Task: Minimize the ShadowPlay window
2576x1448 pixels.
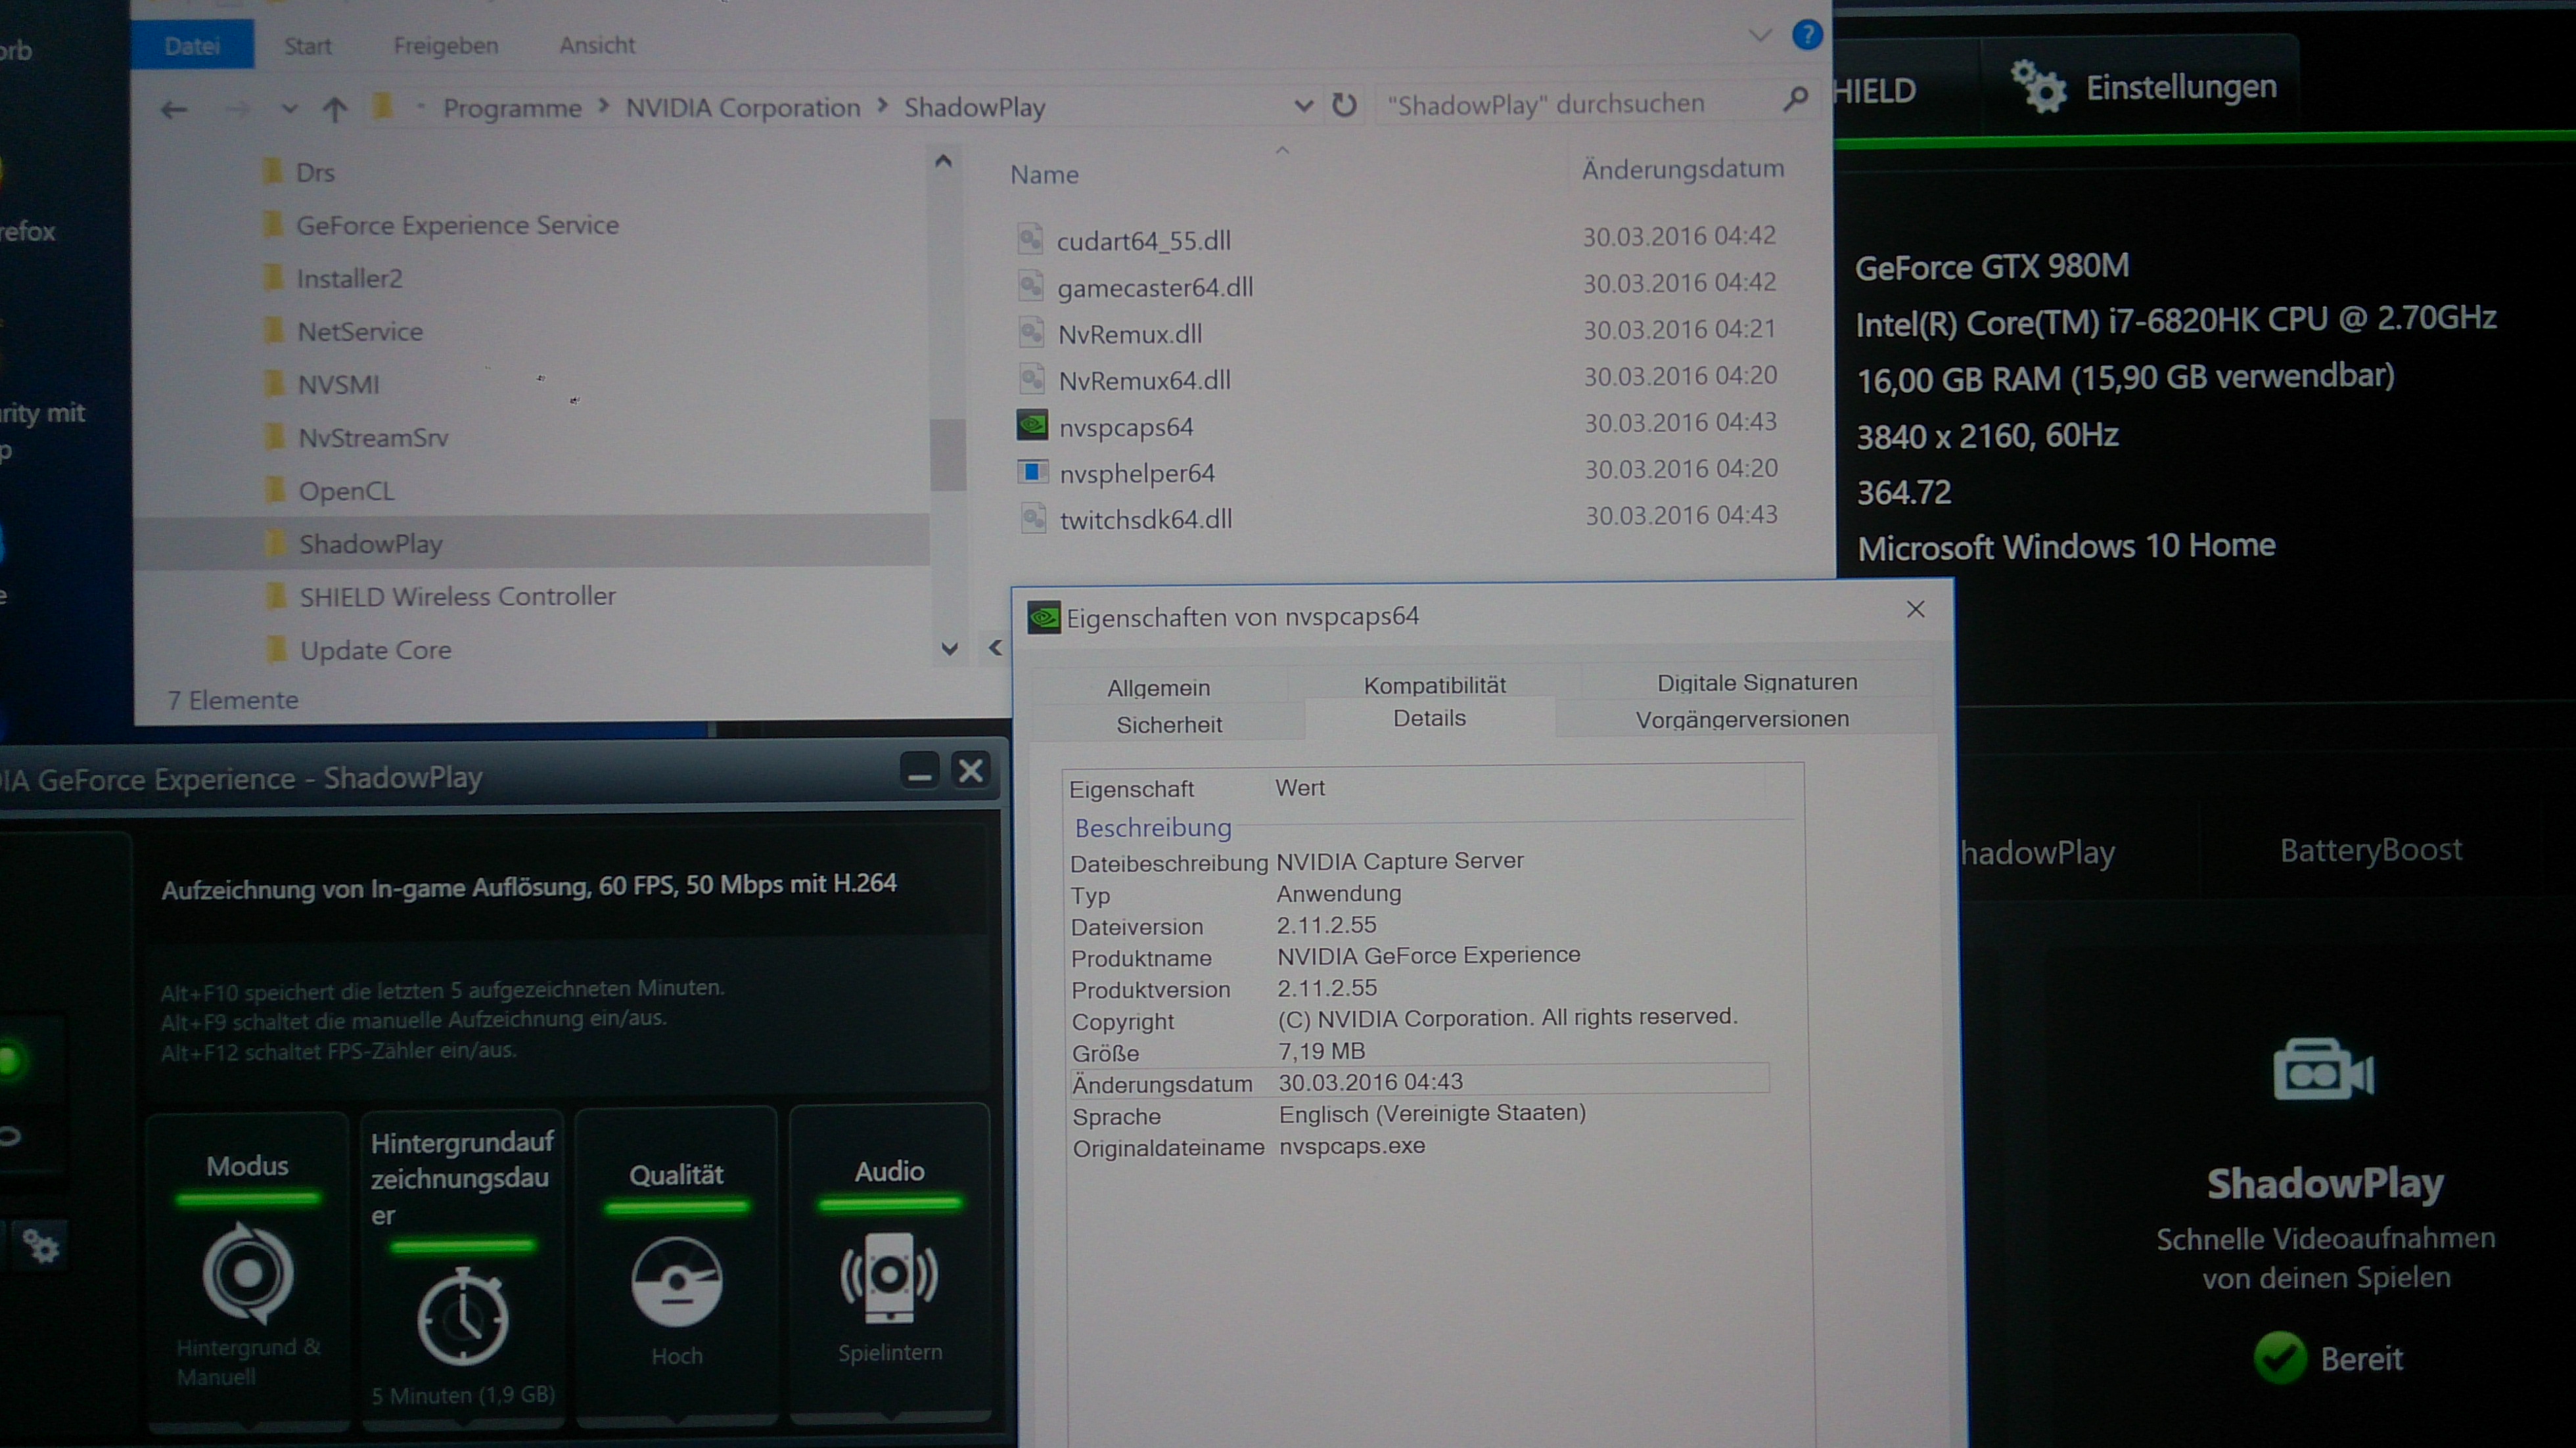Action: (x=919, y=771)
